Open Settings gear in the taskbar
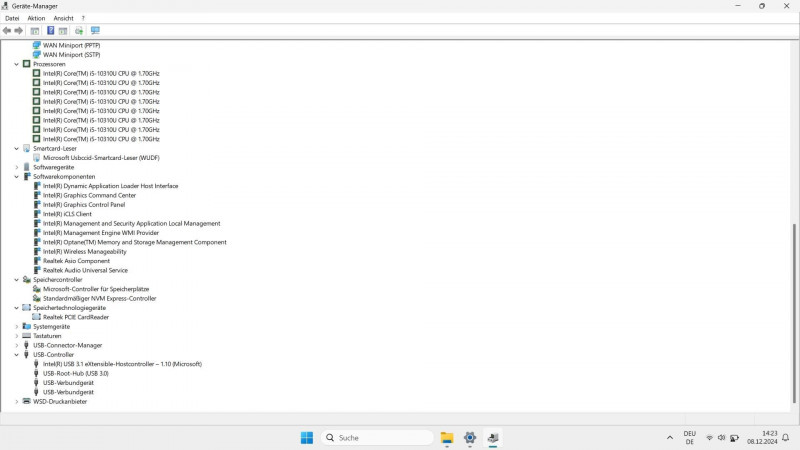Screen dimensions: 800x450 click(470, 438)
